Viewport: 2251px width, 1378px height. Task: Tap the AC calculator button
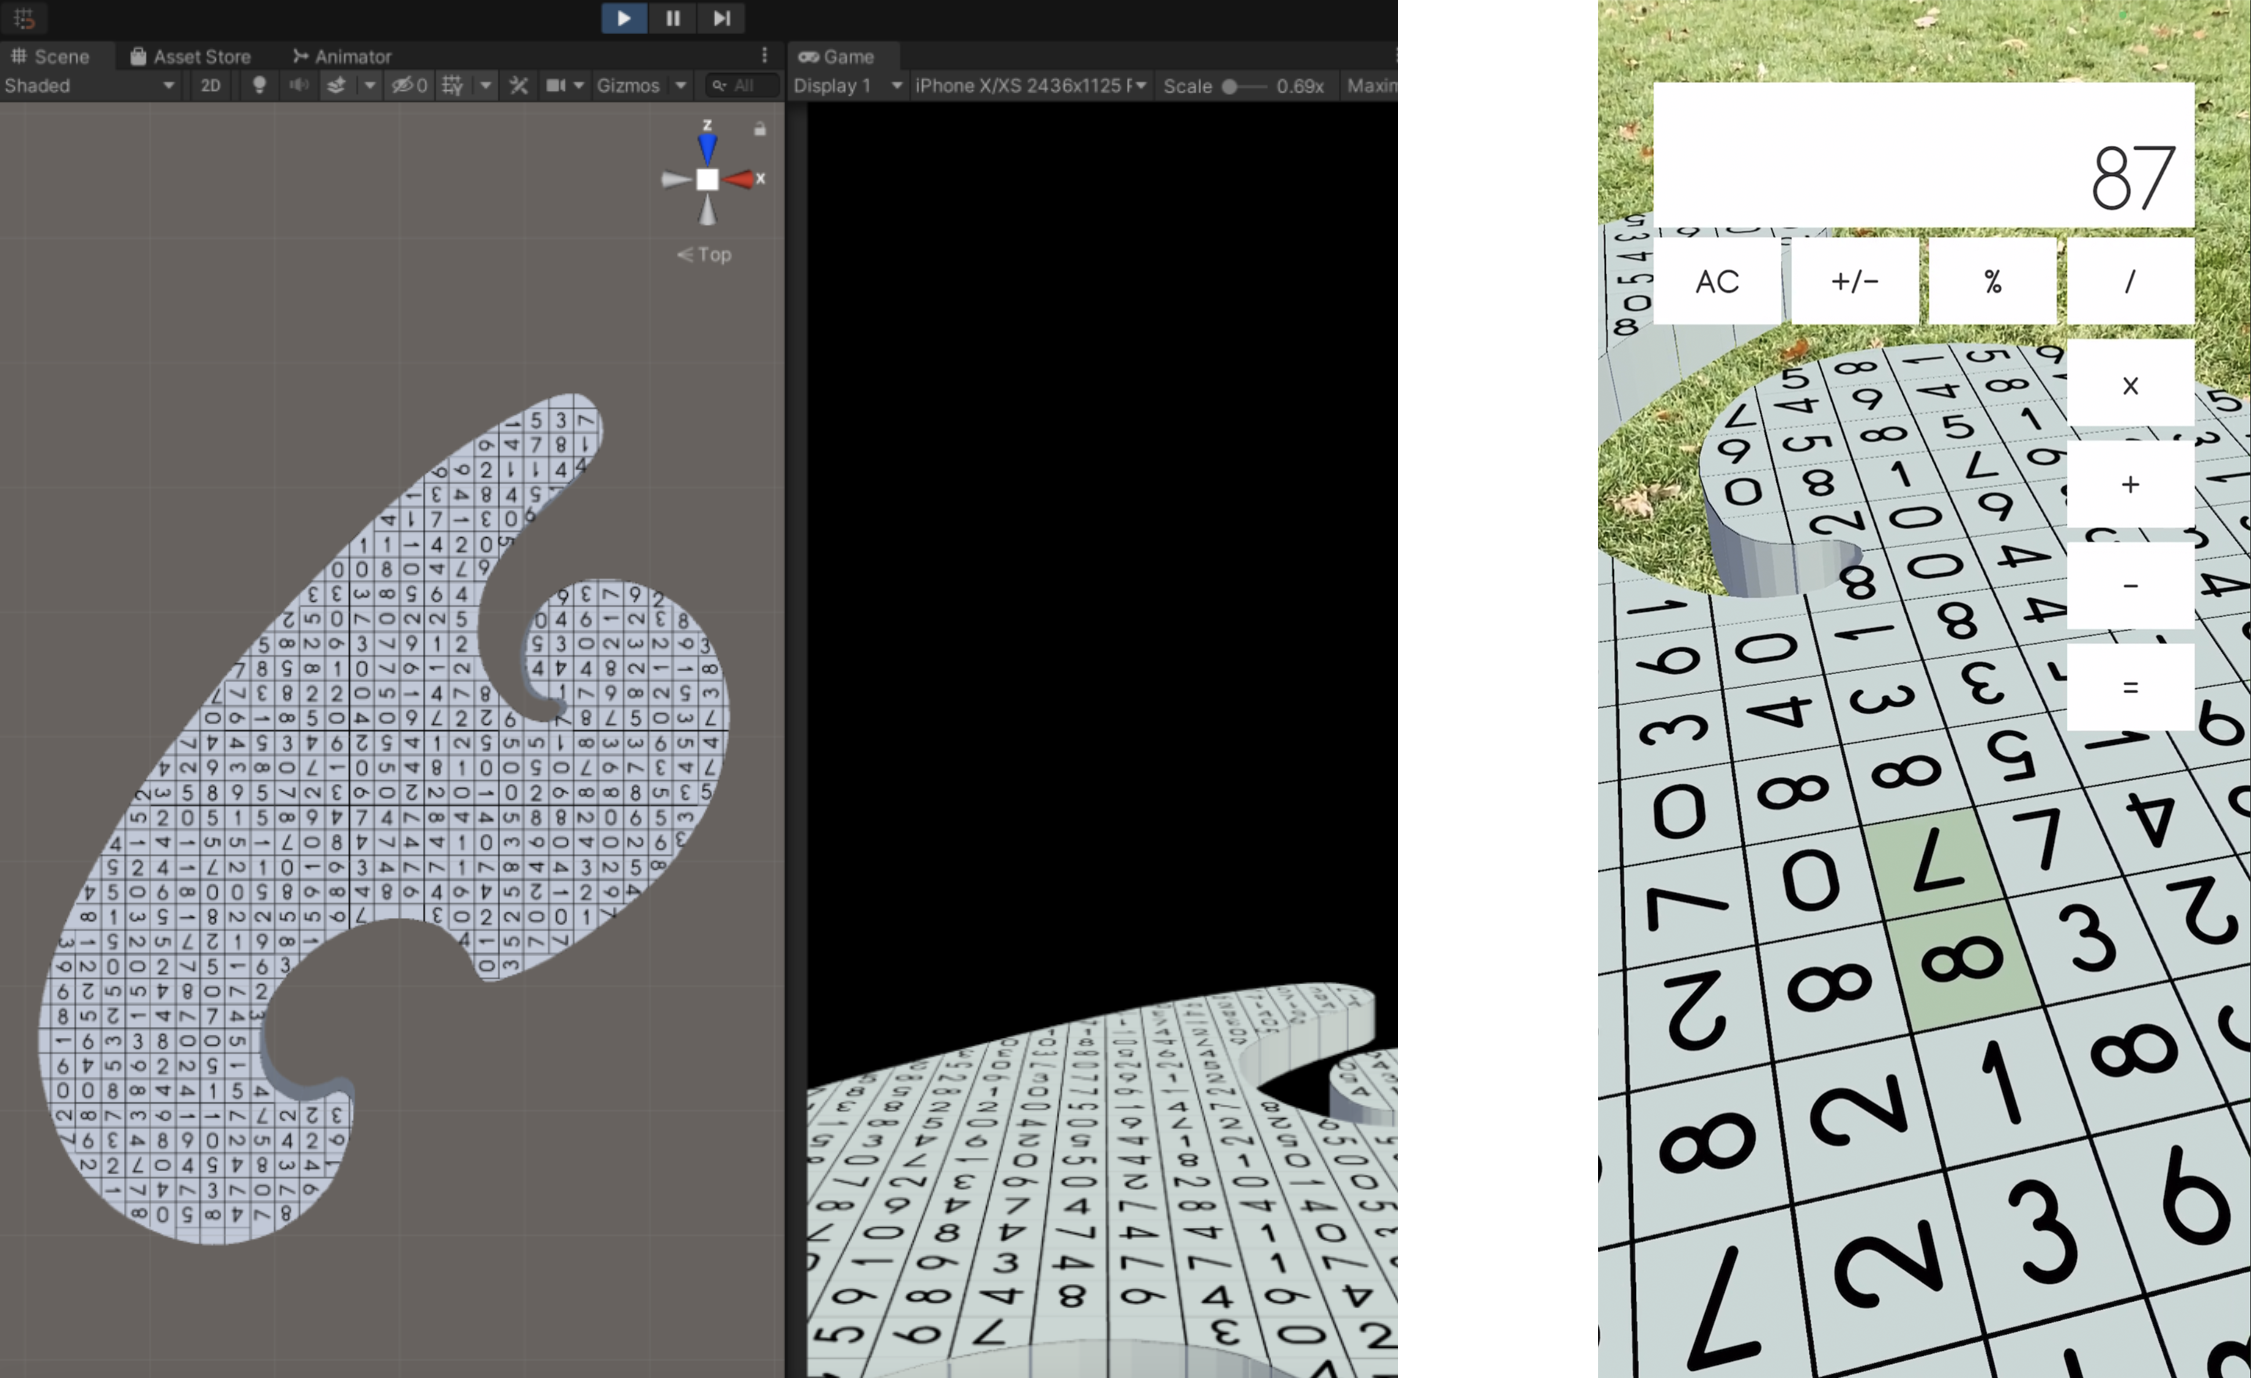click(1717, 281)
